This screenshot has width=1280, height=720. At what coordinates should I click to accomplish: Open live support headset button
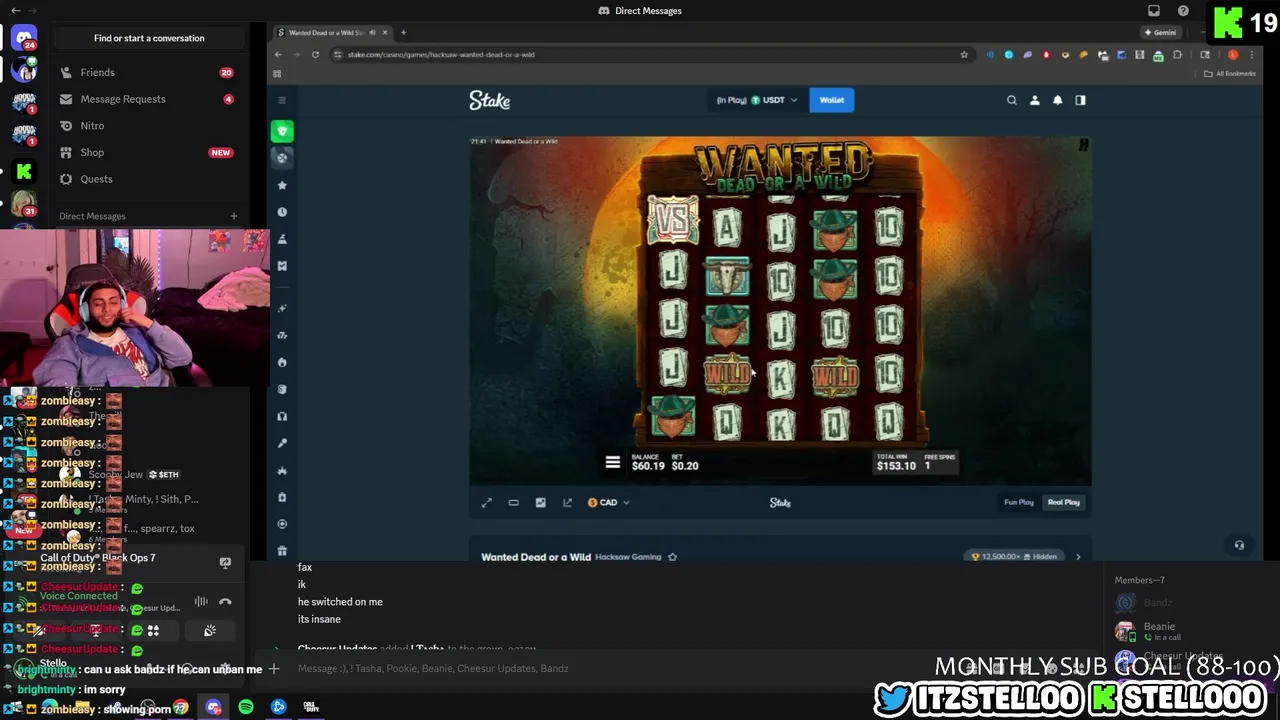pyautogui.click(x=1239, y=545)
